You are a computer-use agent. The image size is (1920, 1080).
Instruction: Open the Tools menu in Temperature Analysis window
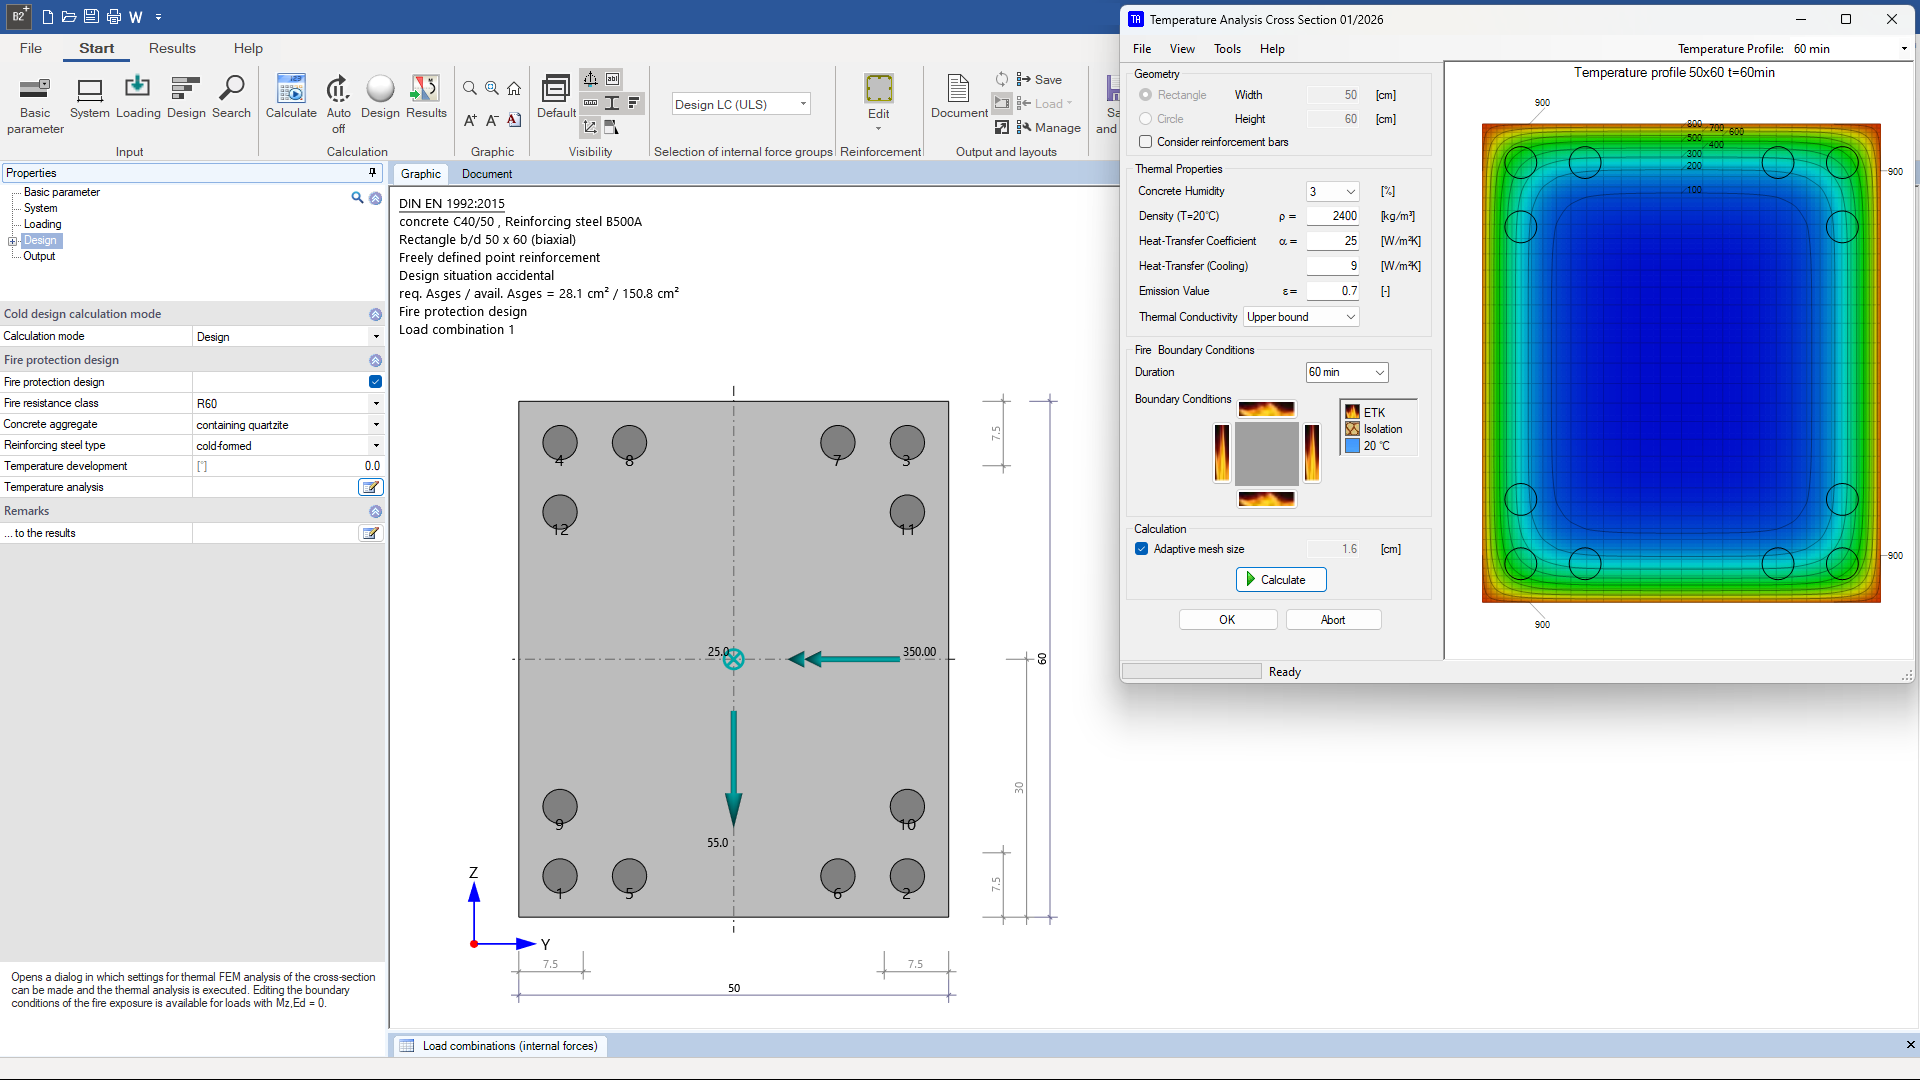coord(1227,48)
